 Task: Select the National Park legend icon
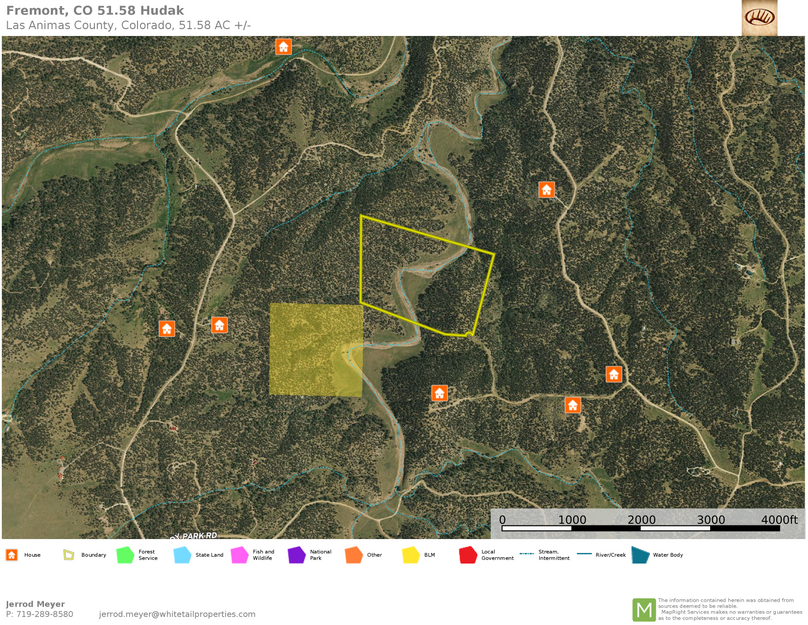point(296,553)
